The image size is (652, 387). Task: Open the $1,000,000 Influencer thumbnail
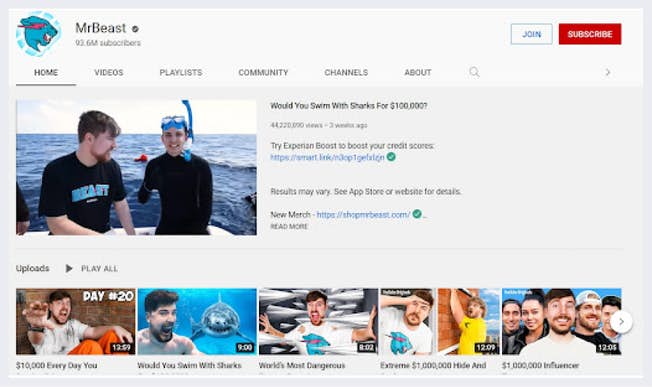tap(561, 322)
